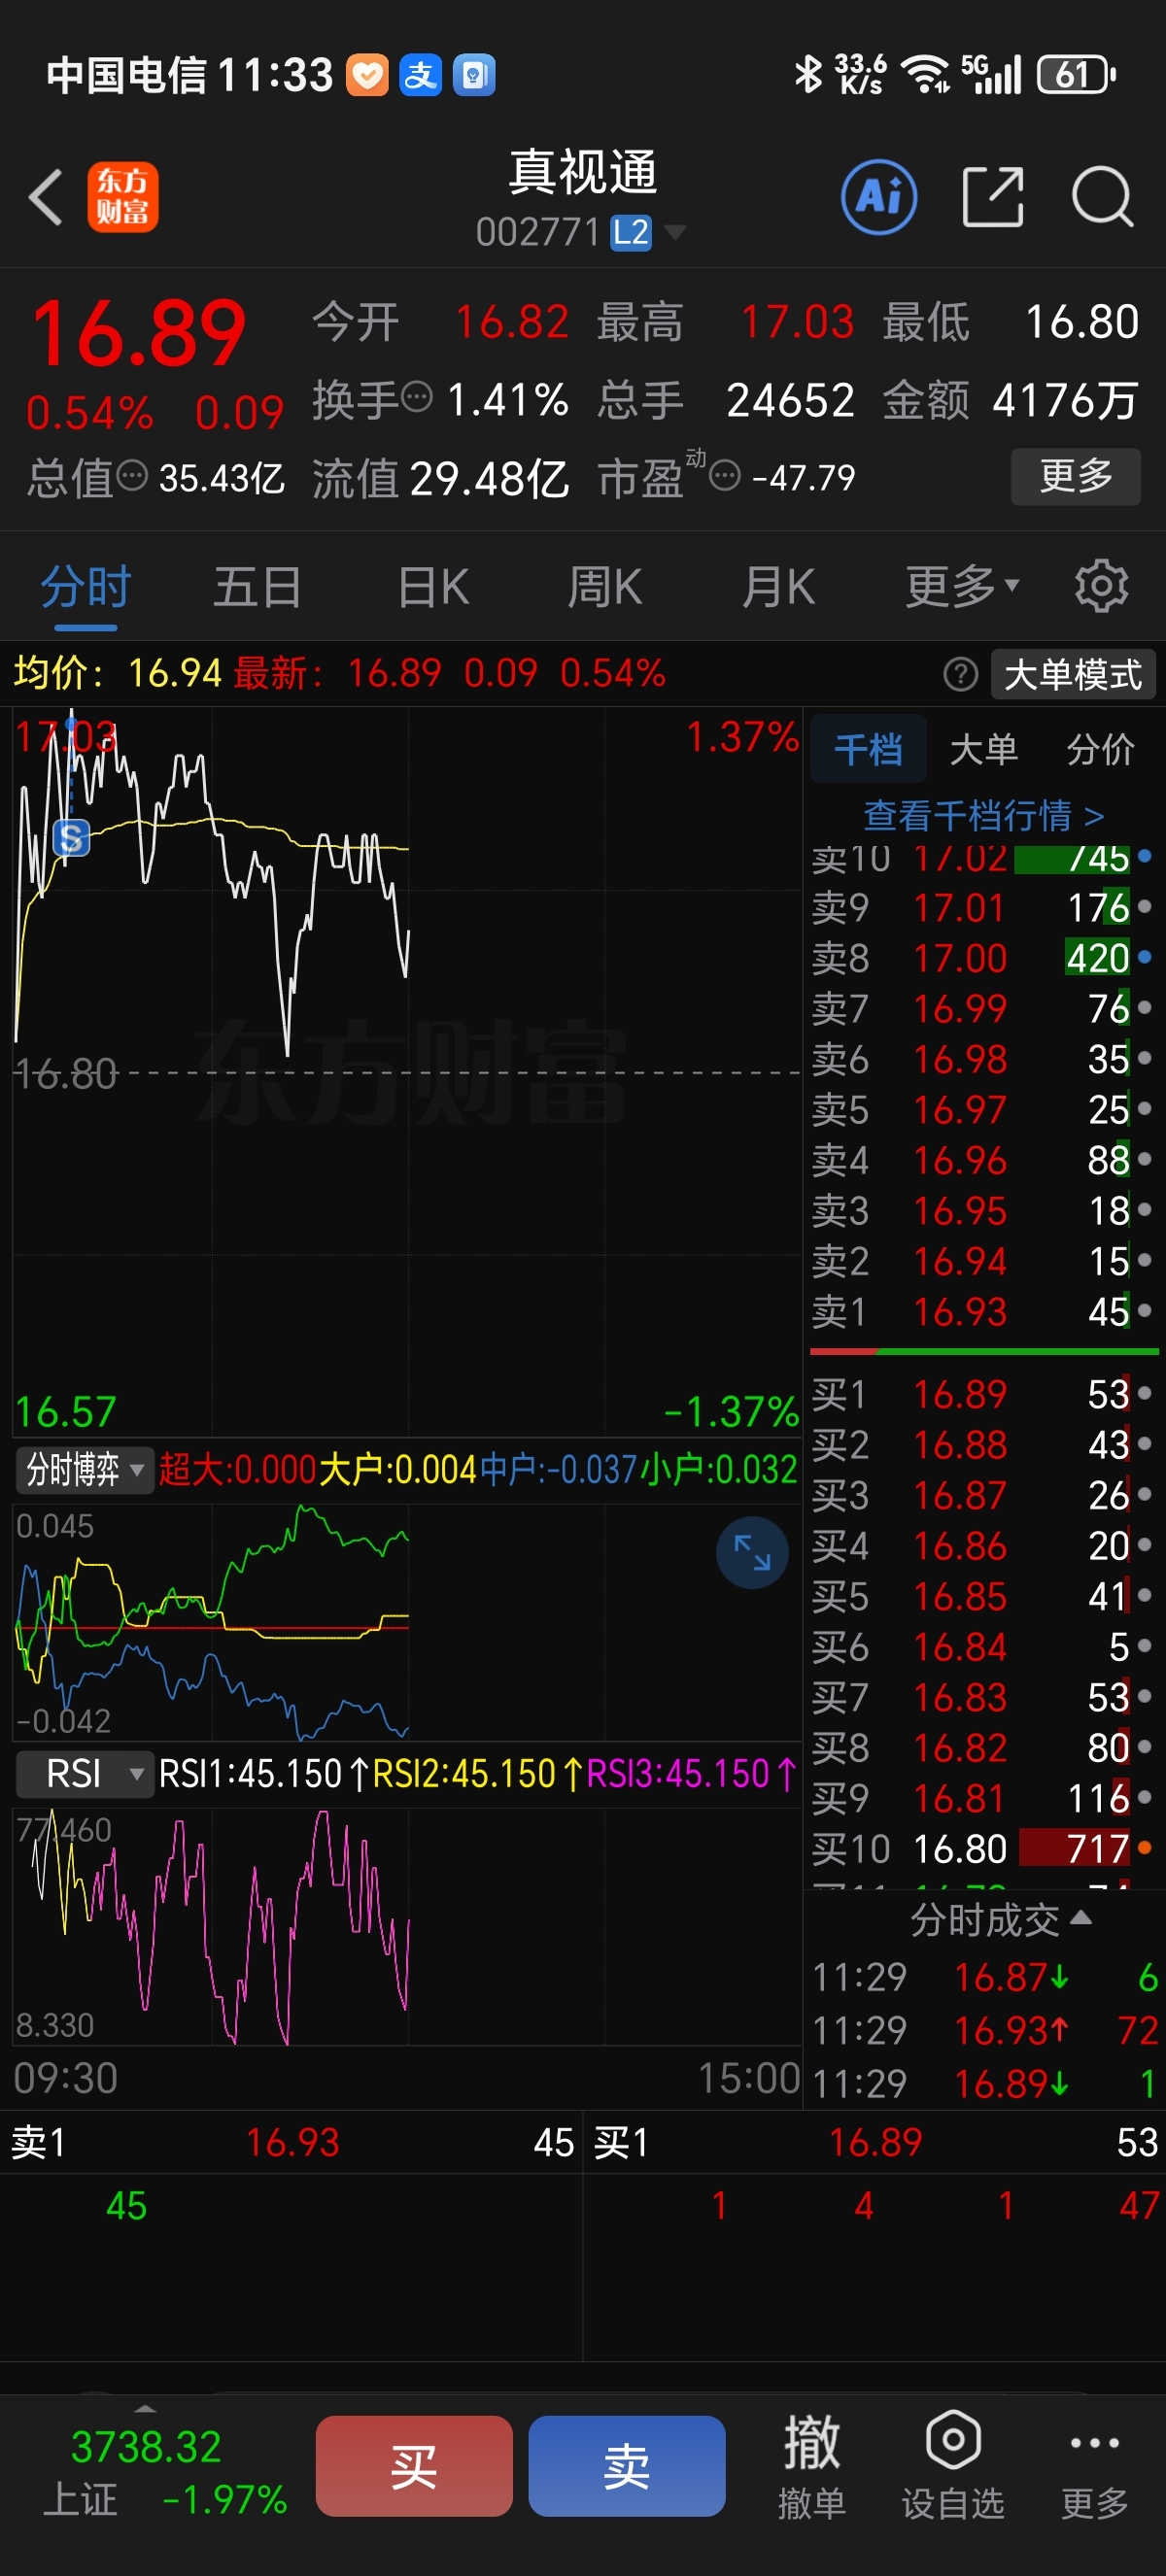Open the RSI indicator dropdown
Image resolution: width=1166 pixels, height=2576 pixels.
tap(84, 1774)
